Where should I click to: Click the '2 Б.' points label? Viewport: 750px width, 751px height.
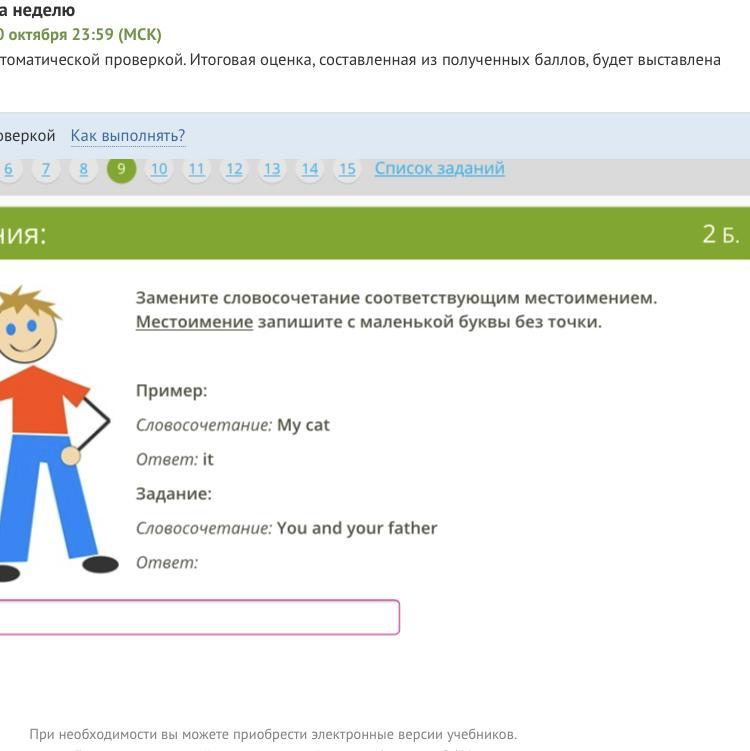[721, 234]
